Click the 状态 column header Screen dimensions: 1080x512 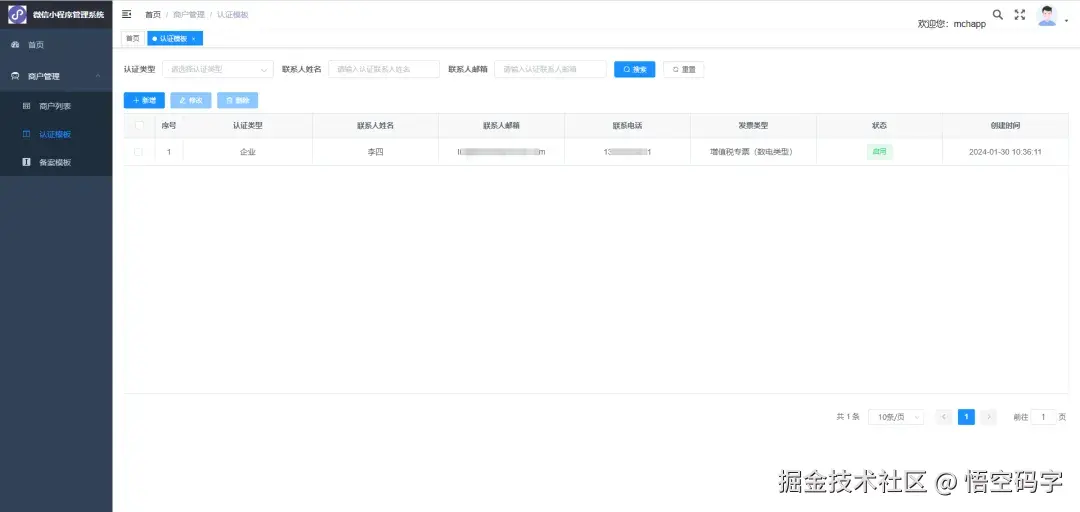point(880,126)
